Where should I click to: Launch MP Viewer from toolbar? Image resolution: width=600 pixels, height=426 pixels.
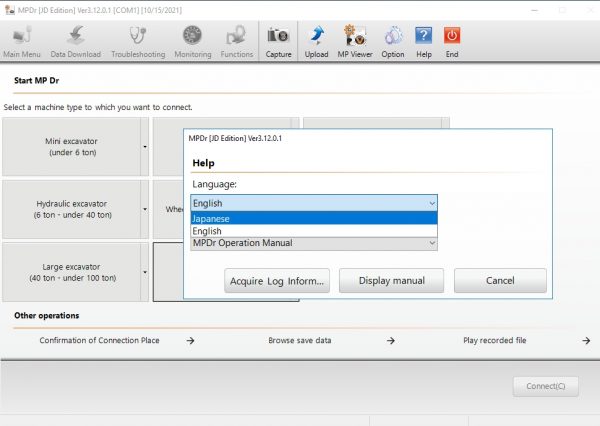(x=355, y=41)
